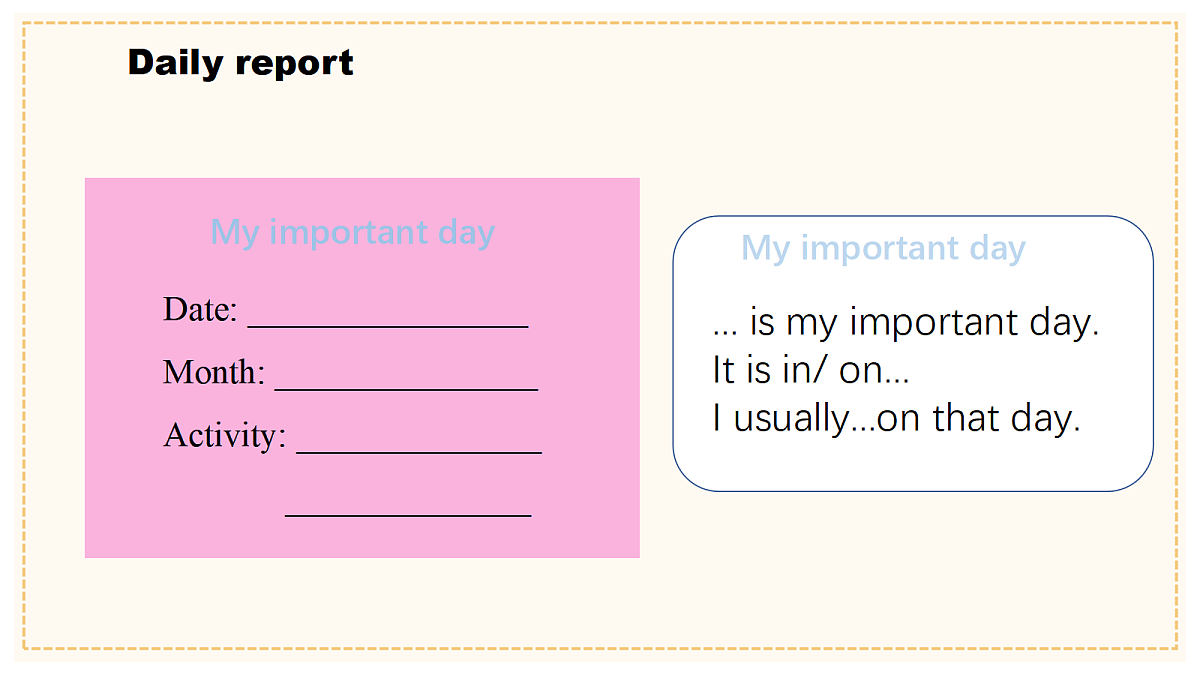Screen dimensions: 1200x675
Task: Select the Month label
Action: coord(214,372)
